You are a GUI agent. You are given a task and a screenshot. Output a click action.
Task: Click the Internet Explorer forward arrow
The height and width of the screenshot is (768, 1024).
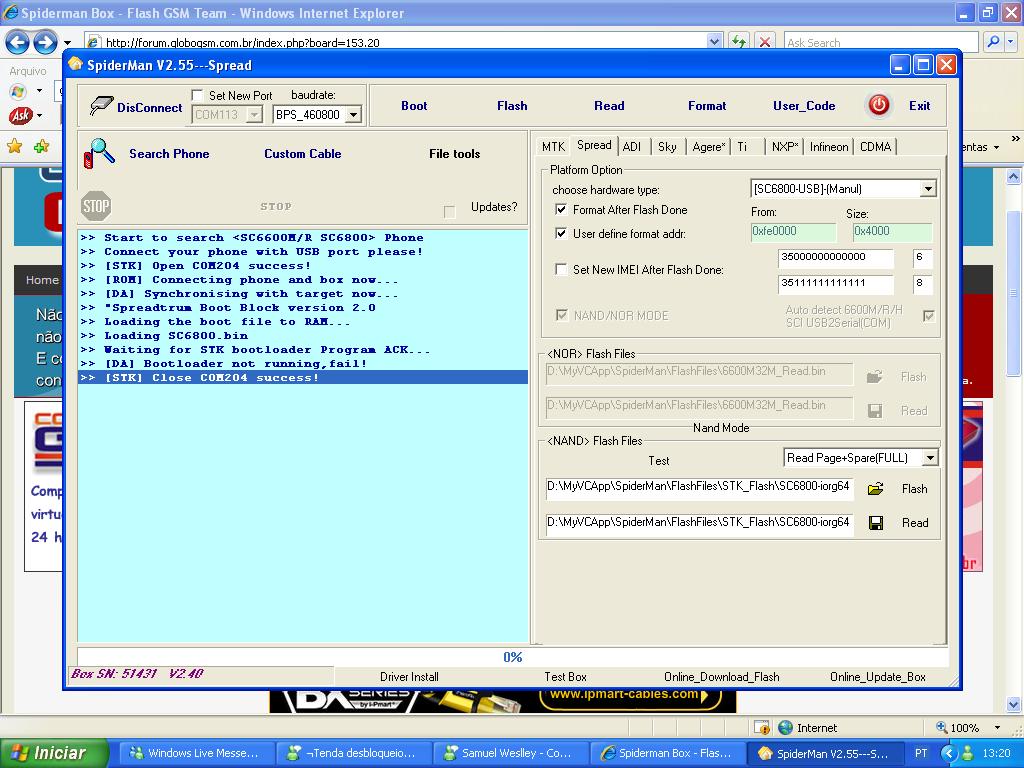45,43
